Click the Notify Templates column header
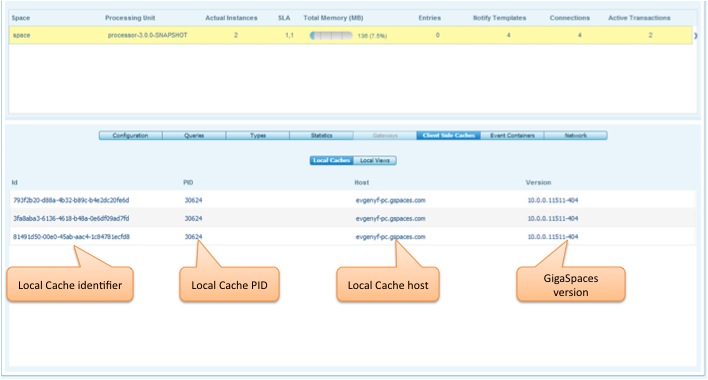Viewport: 708px width, 380px height. (x=499, y=18)
